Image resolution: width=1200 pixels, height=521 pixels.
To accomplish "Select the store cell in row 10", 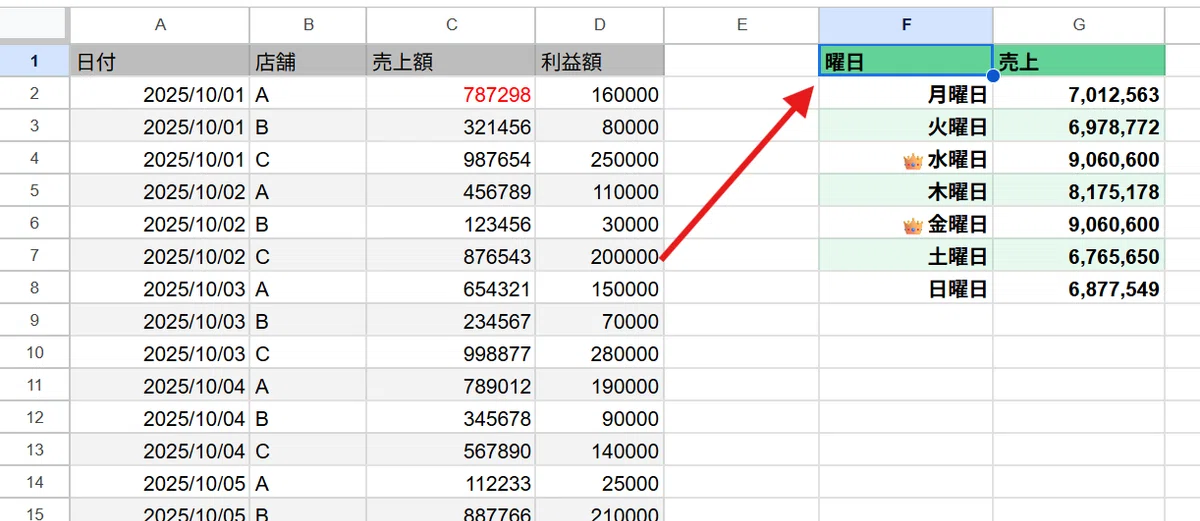I will [x=308, y=355].
